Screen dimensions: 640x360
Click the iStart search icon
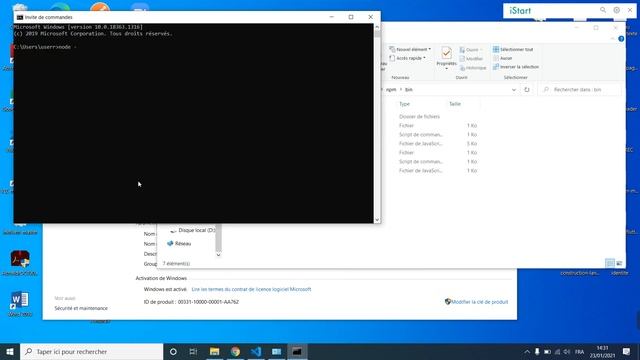pyautogui.click(x=603, y=10)
